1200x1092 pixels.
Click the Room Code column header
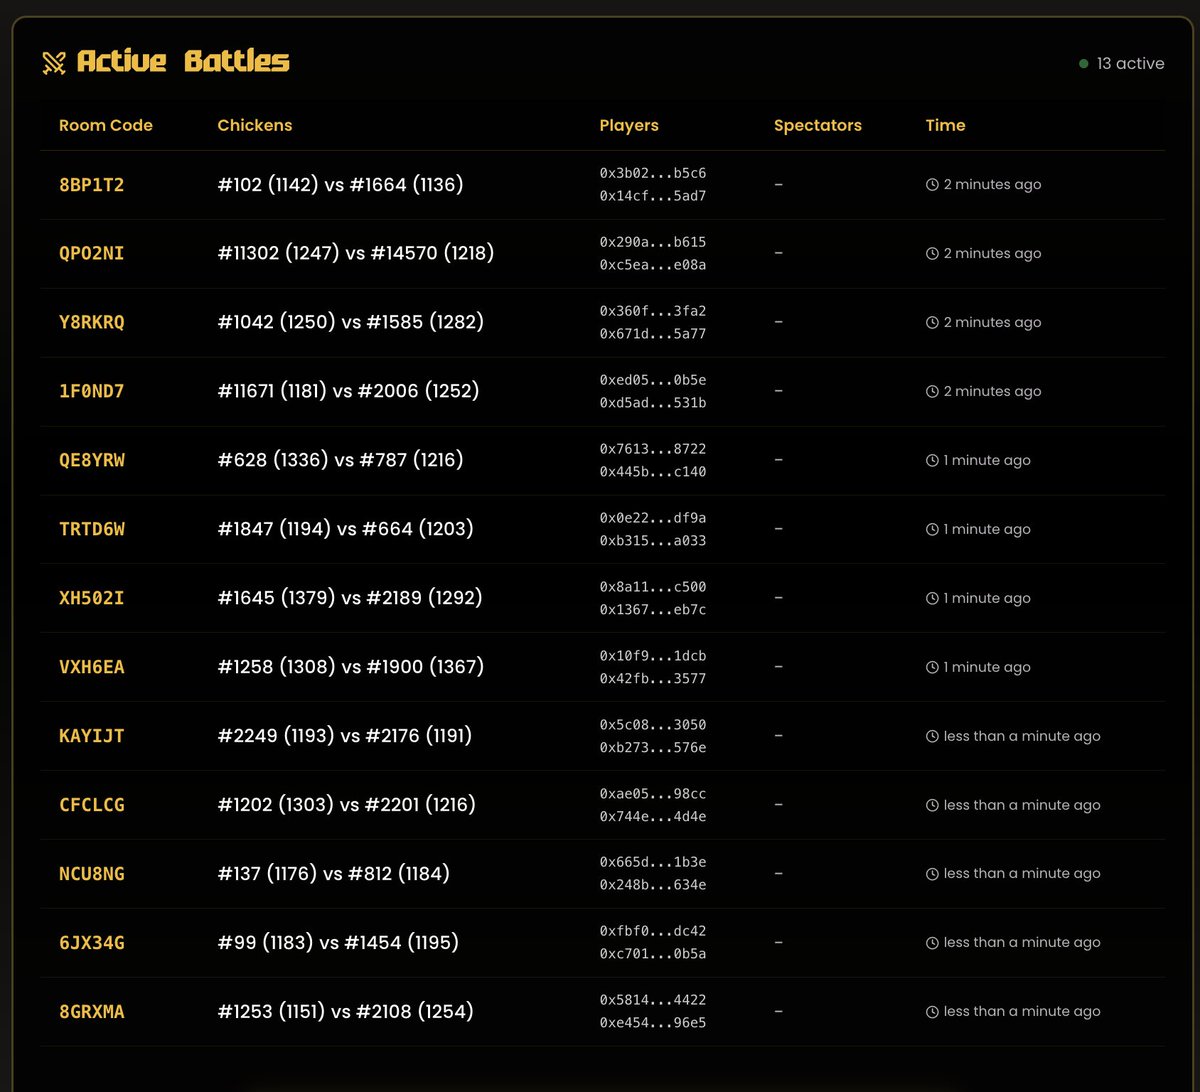[106, 126]
